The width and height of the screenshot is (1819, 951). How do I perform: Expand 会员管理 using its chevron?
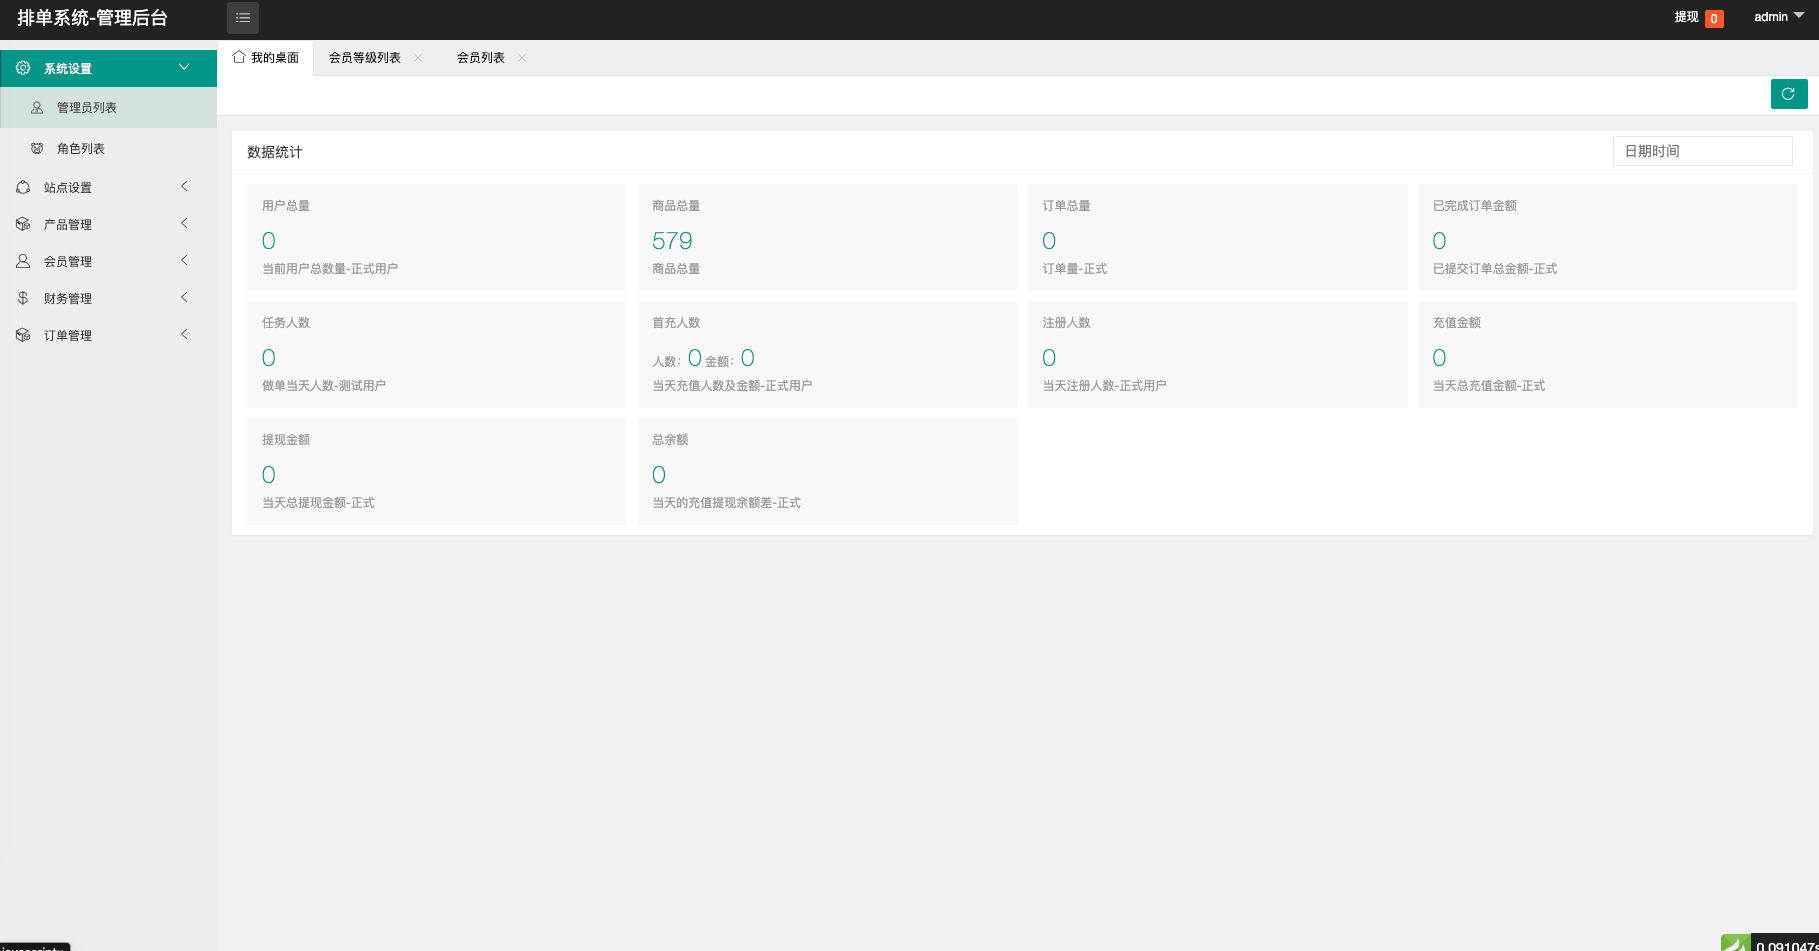(184, 260)
